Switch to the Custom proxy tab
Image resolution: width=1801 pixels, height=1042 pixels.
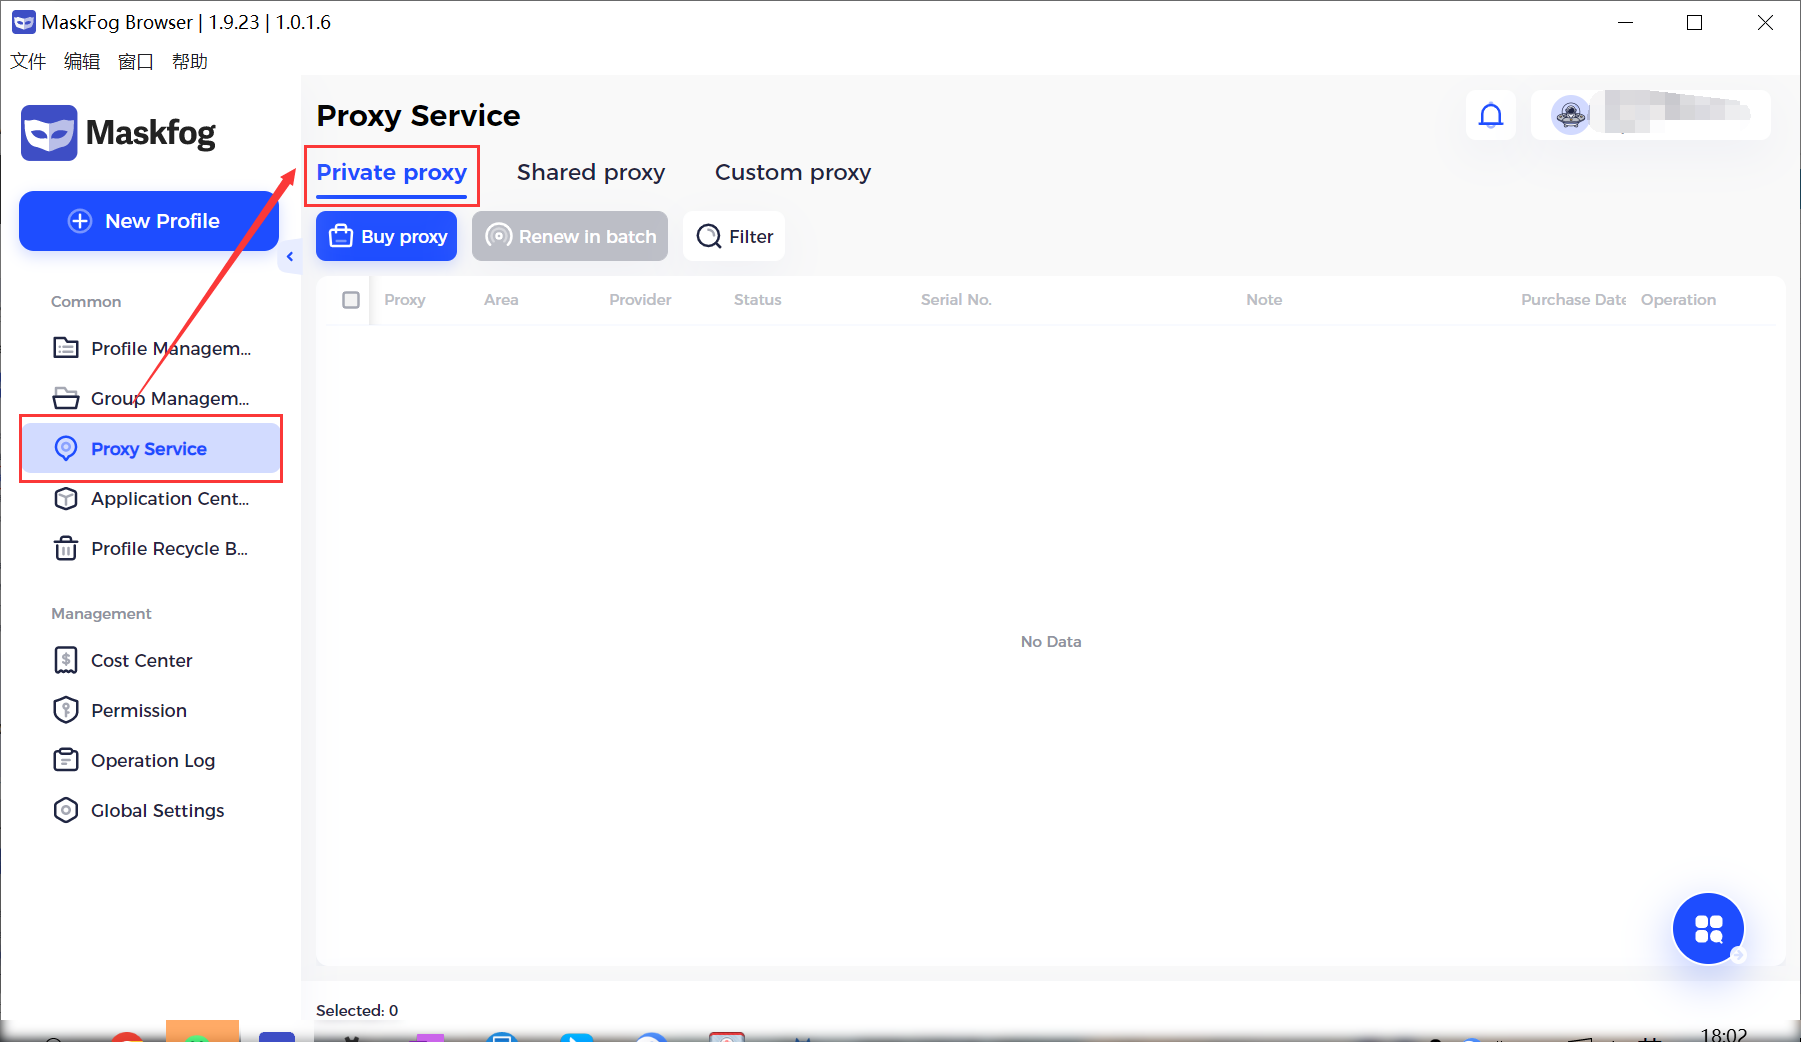793,172
